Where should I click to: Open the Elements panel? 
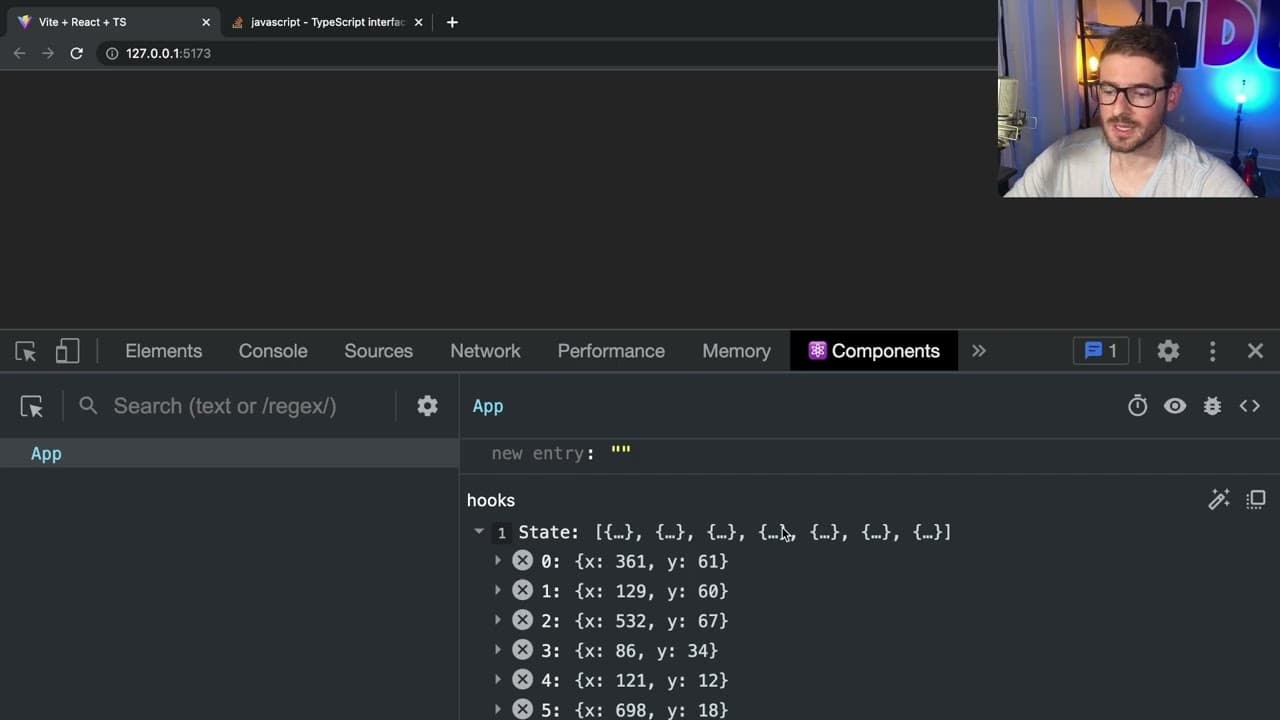pos(163,351)
